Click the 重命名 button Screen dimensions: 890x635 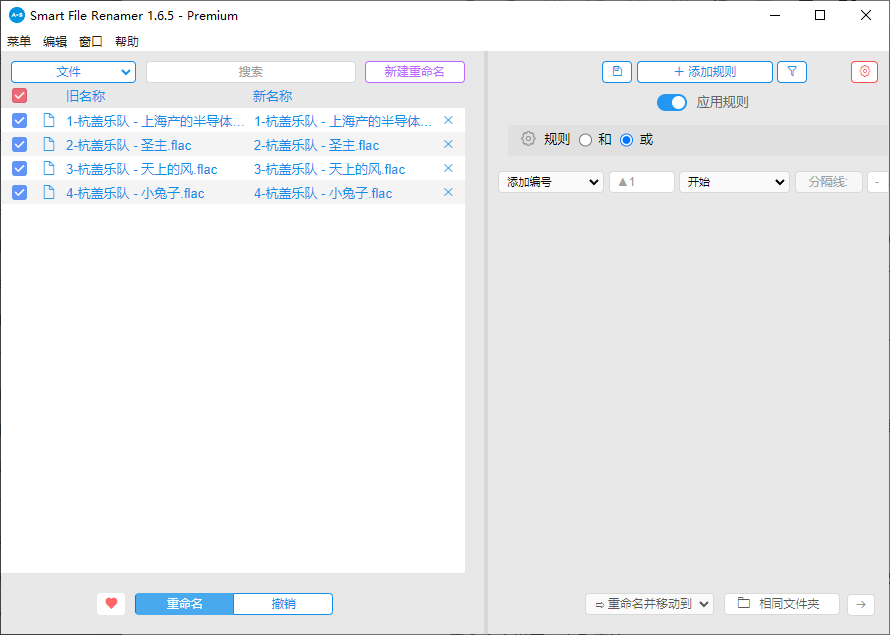pyautogui.click(x=184, y=604)
